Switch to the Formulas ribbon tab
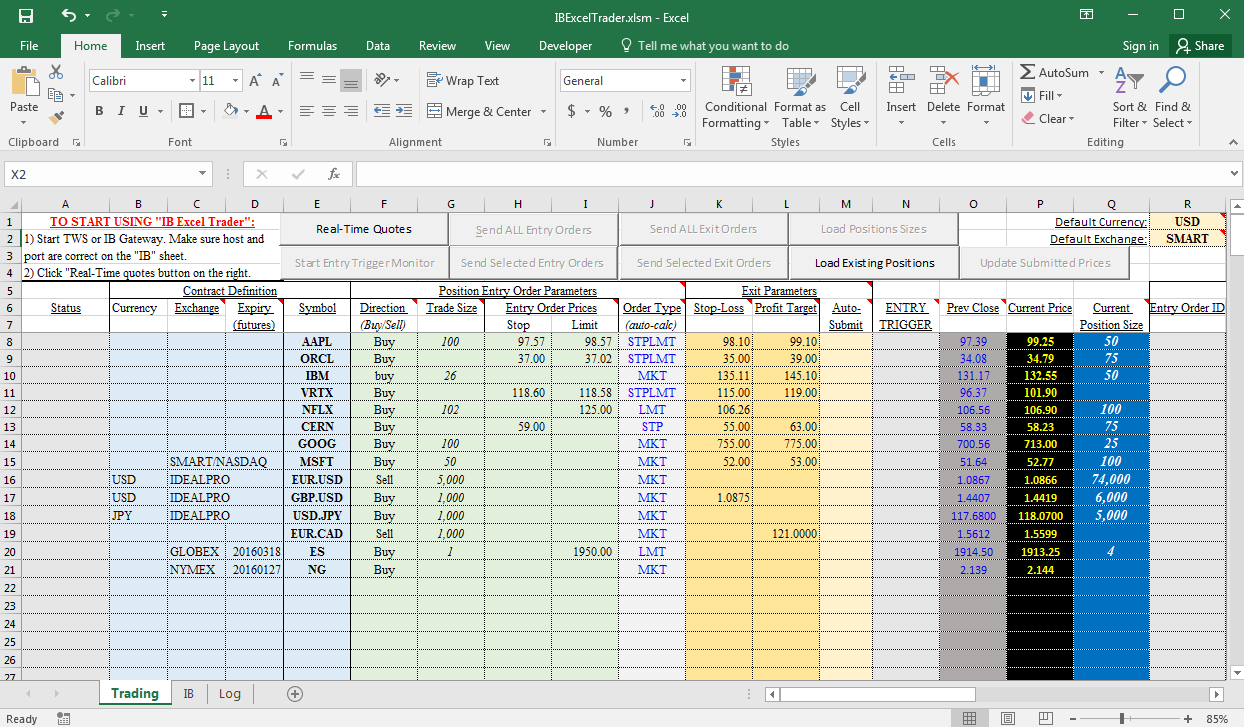This screenshot has width=1244, height=727. 312,45
